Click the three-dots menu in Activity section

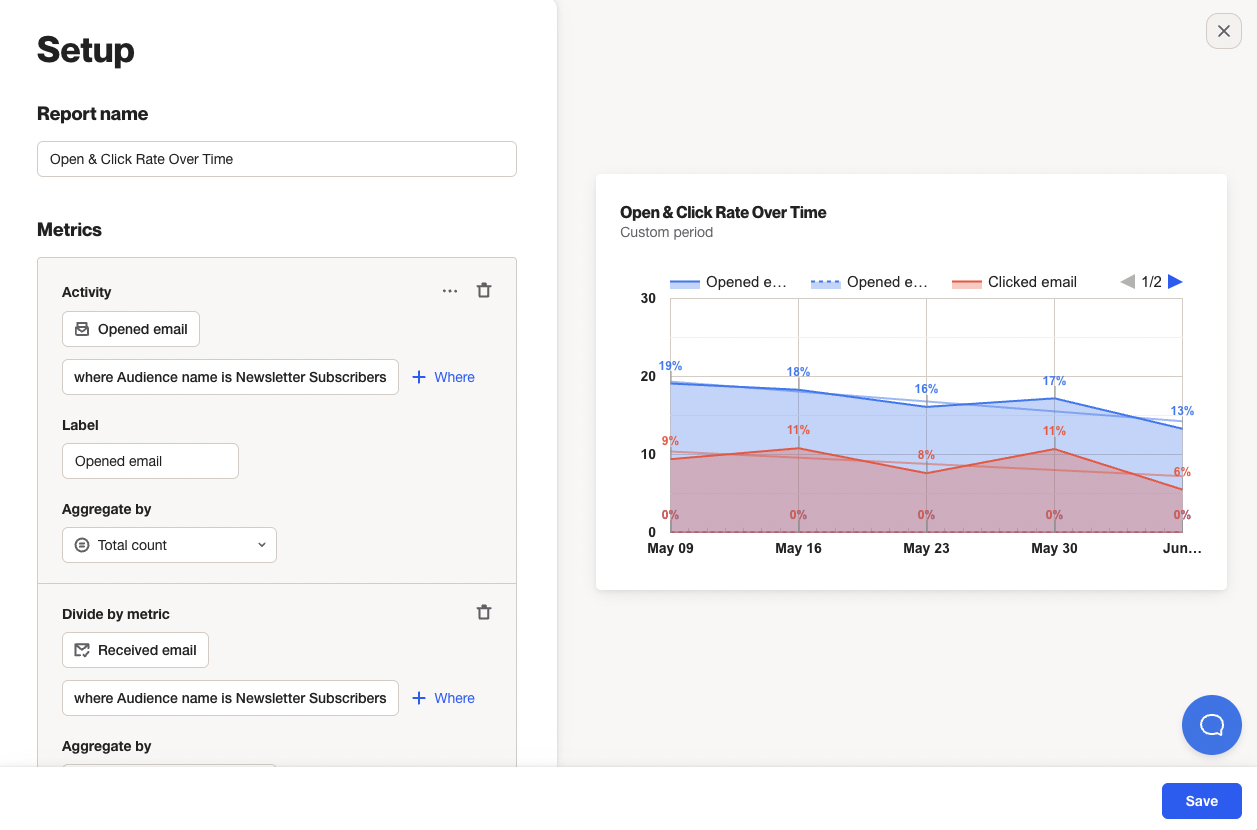[450, 291]
